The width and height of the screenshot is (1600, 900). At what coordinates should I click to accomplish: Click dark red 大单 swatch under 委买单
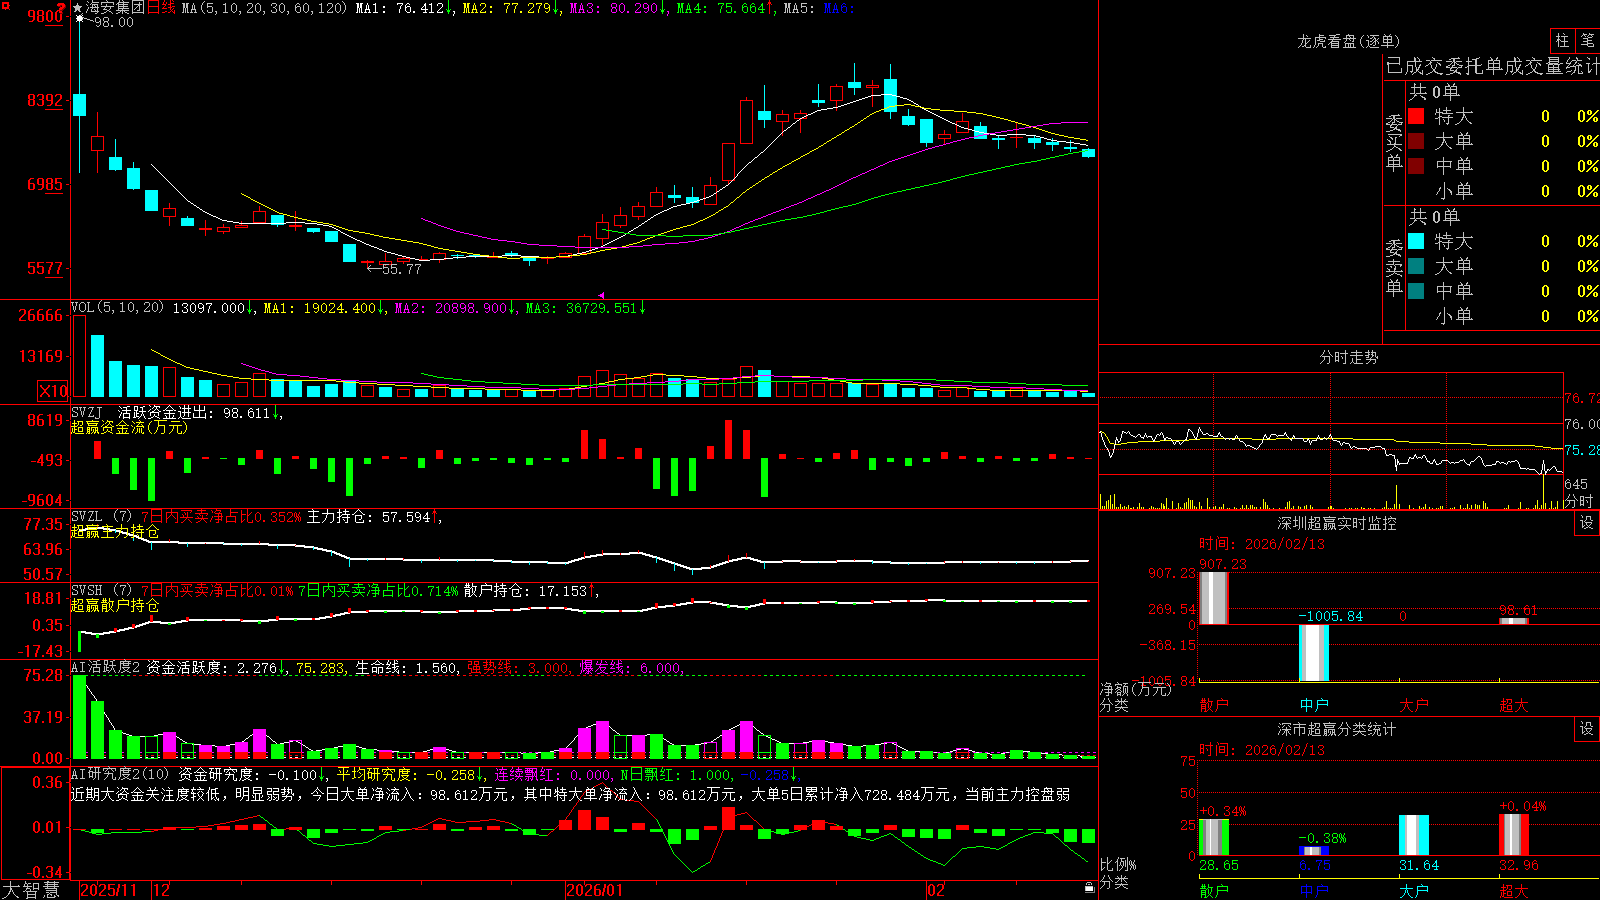tap(1416, 141)
